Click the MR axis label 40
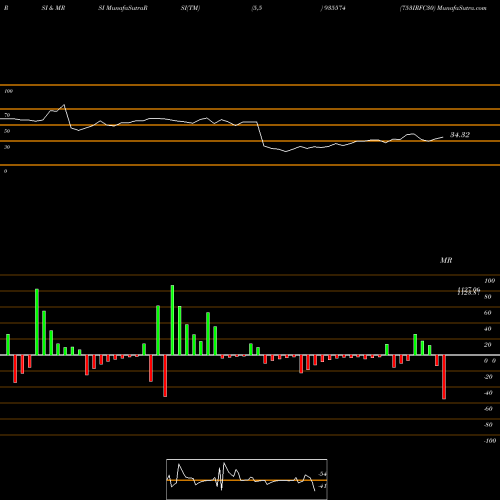 coord(488,329)
